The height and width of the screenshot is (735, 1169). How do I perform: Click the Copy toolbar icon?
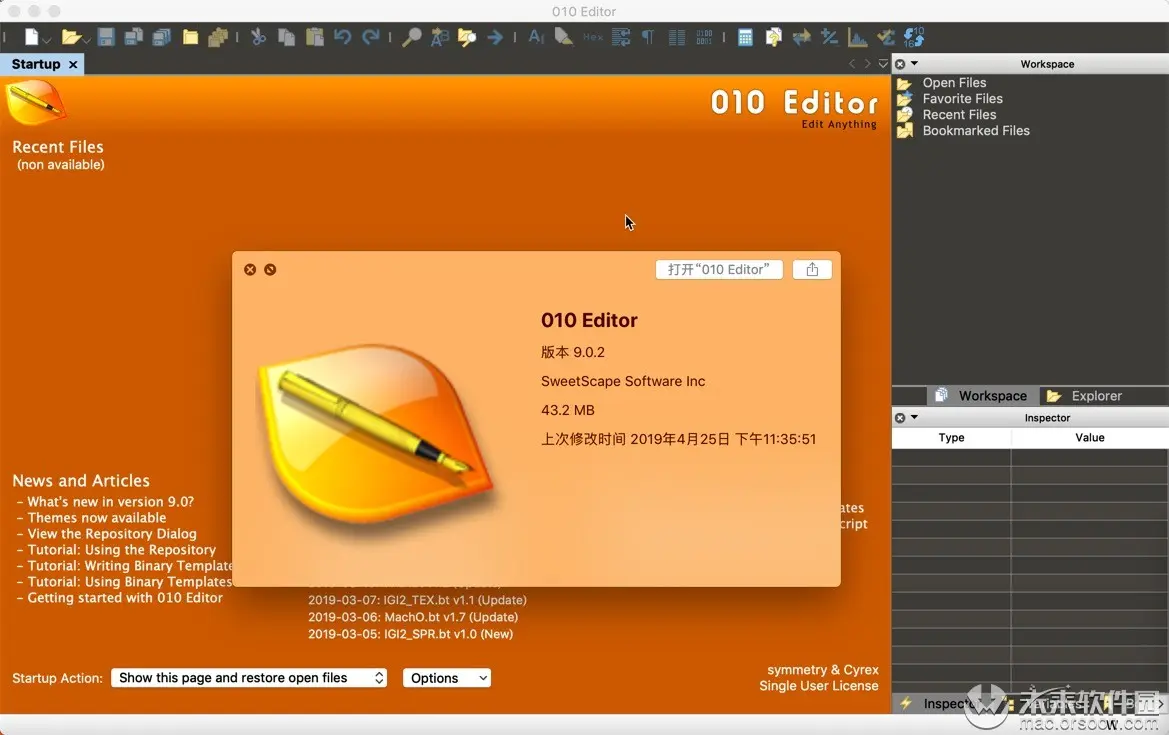(286, 37)
